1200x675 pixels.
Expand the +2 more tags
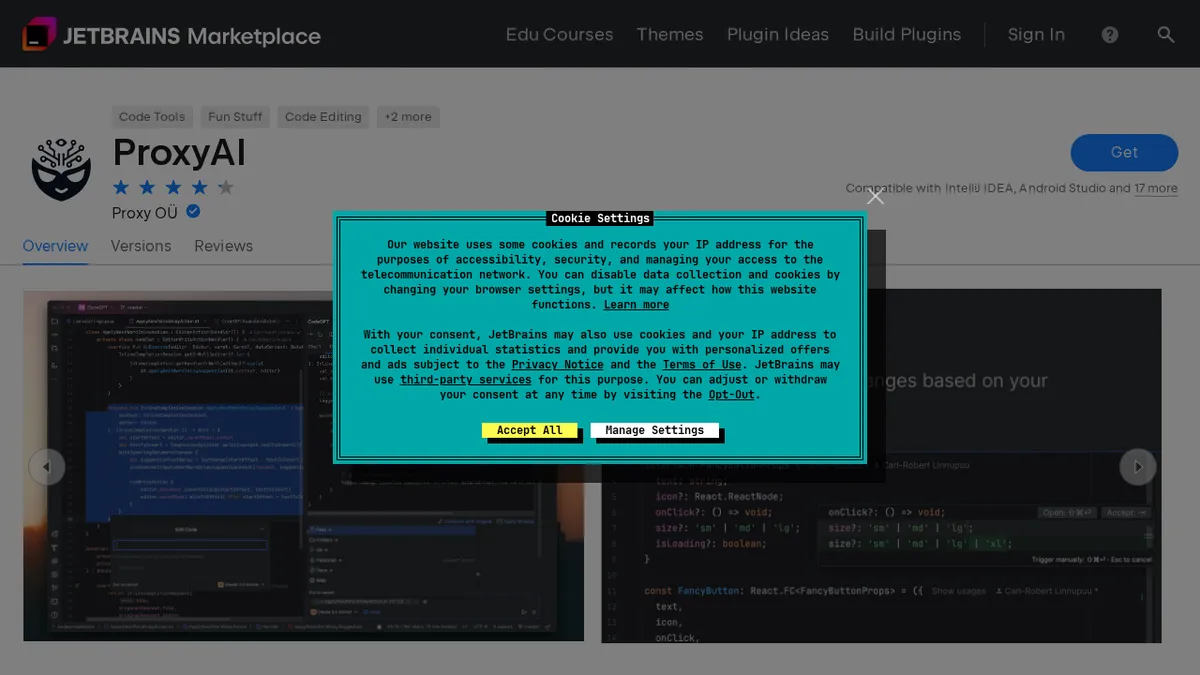408,117
